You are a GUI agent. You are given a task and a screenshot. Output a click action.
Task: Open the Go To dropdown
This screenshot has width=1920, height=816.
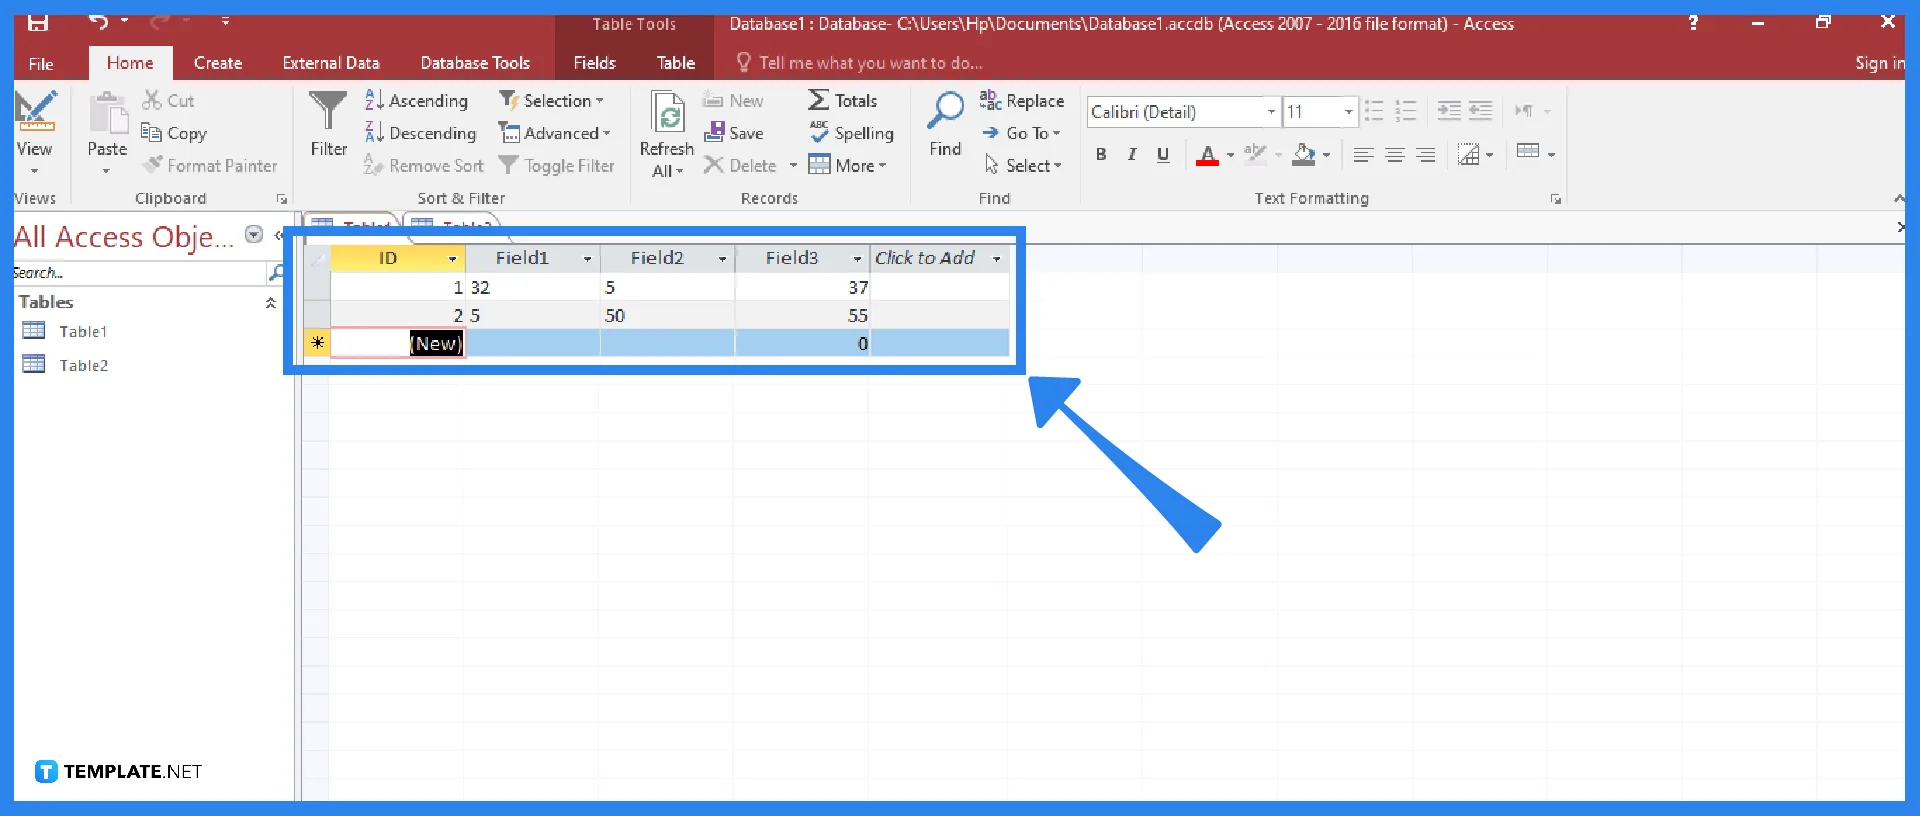[1021, 133]
